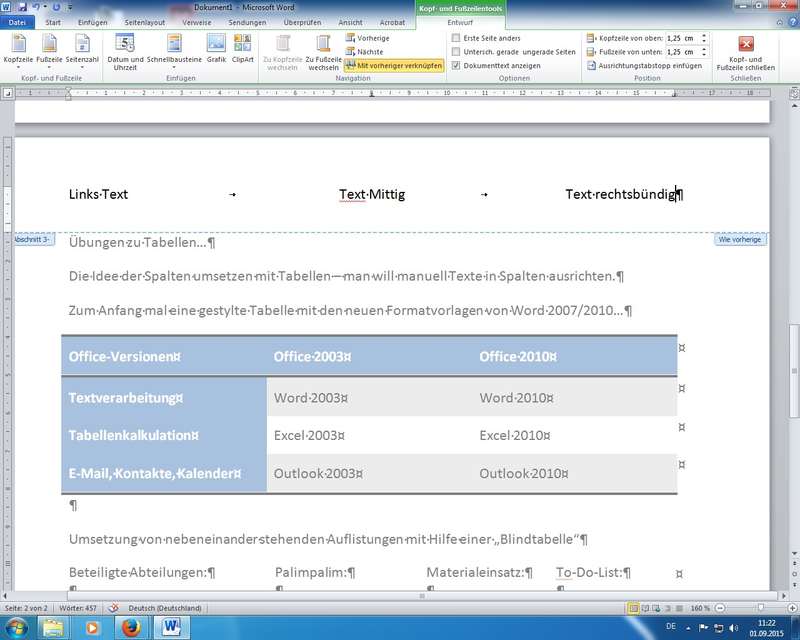Select the Entwurf tab
The width and height of the screenshot is (800, 640).
[x=460, y=22]
